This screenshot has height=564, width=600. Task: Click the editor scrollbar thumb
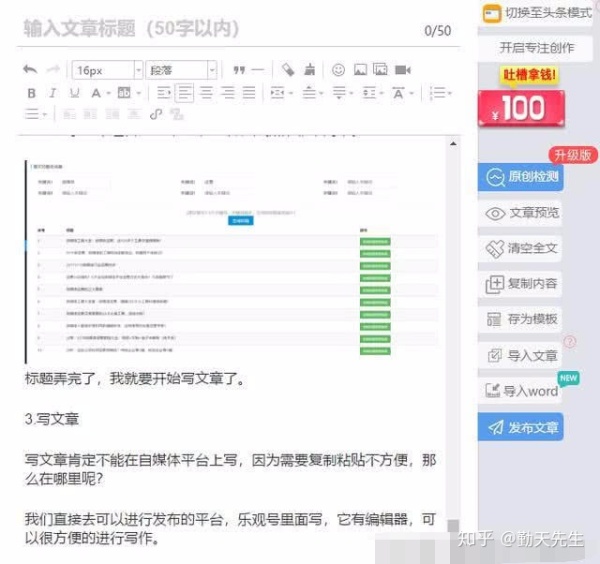(x=453, y=526)
